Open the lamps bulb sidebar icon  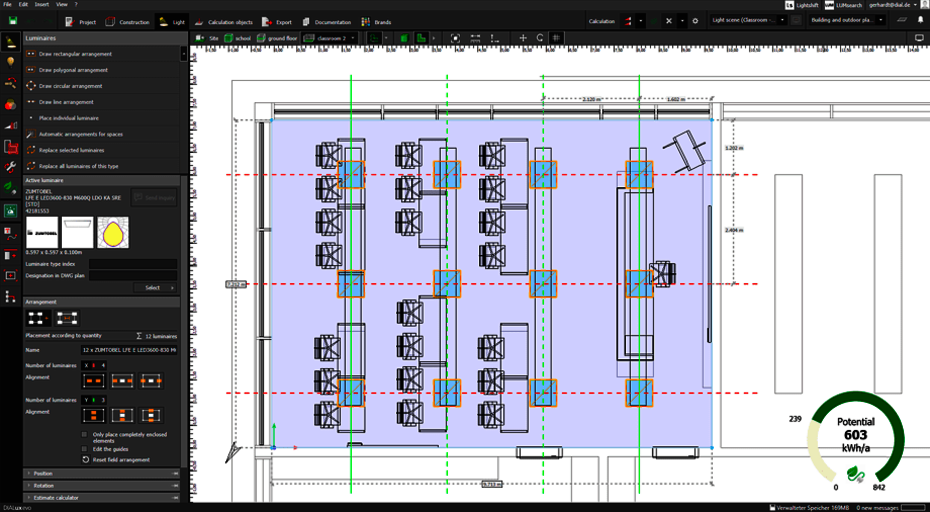(11, 61)
